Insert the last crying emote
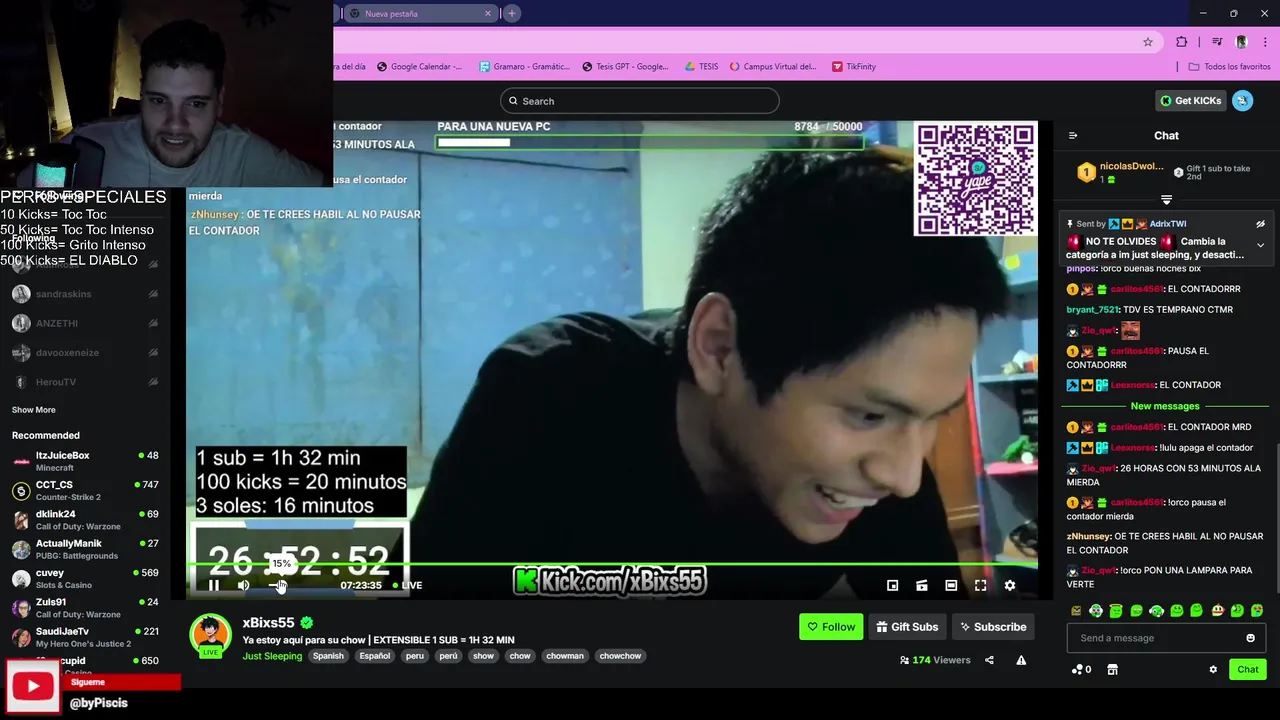 [1257, 610]
